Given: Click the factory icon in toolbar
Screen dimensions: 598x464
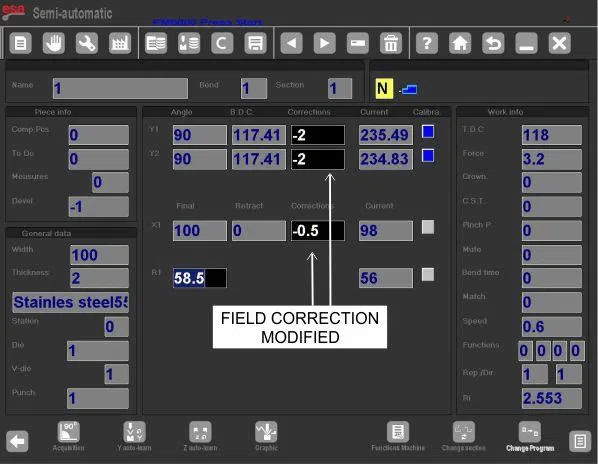Looking at the screenshot, I should [x=120, y=43].
